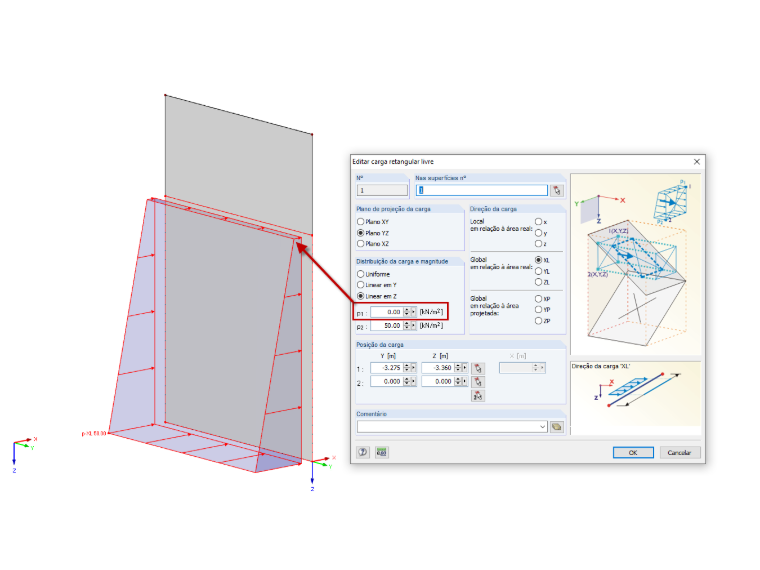Open the flyout arrow of Z field row 1
Viewport: 760px width, 570px height.
(465, 368)
